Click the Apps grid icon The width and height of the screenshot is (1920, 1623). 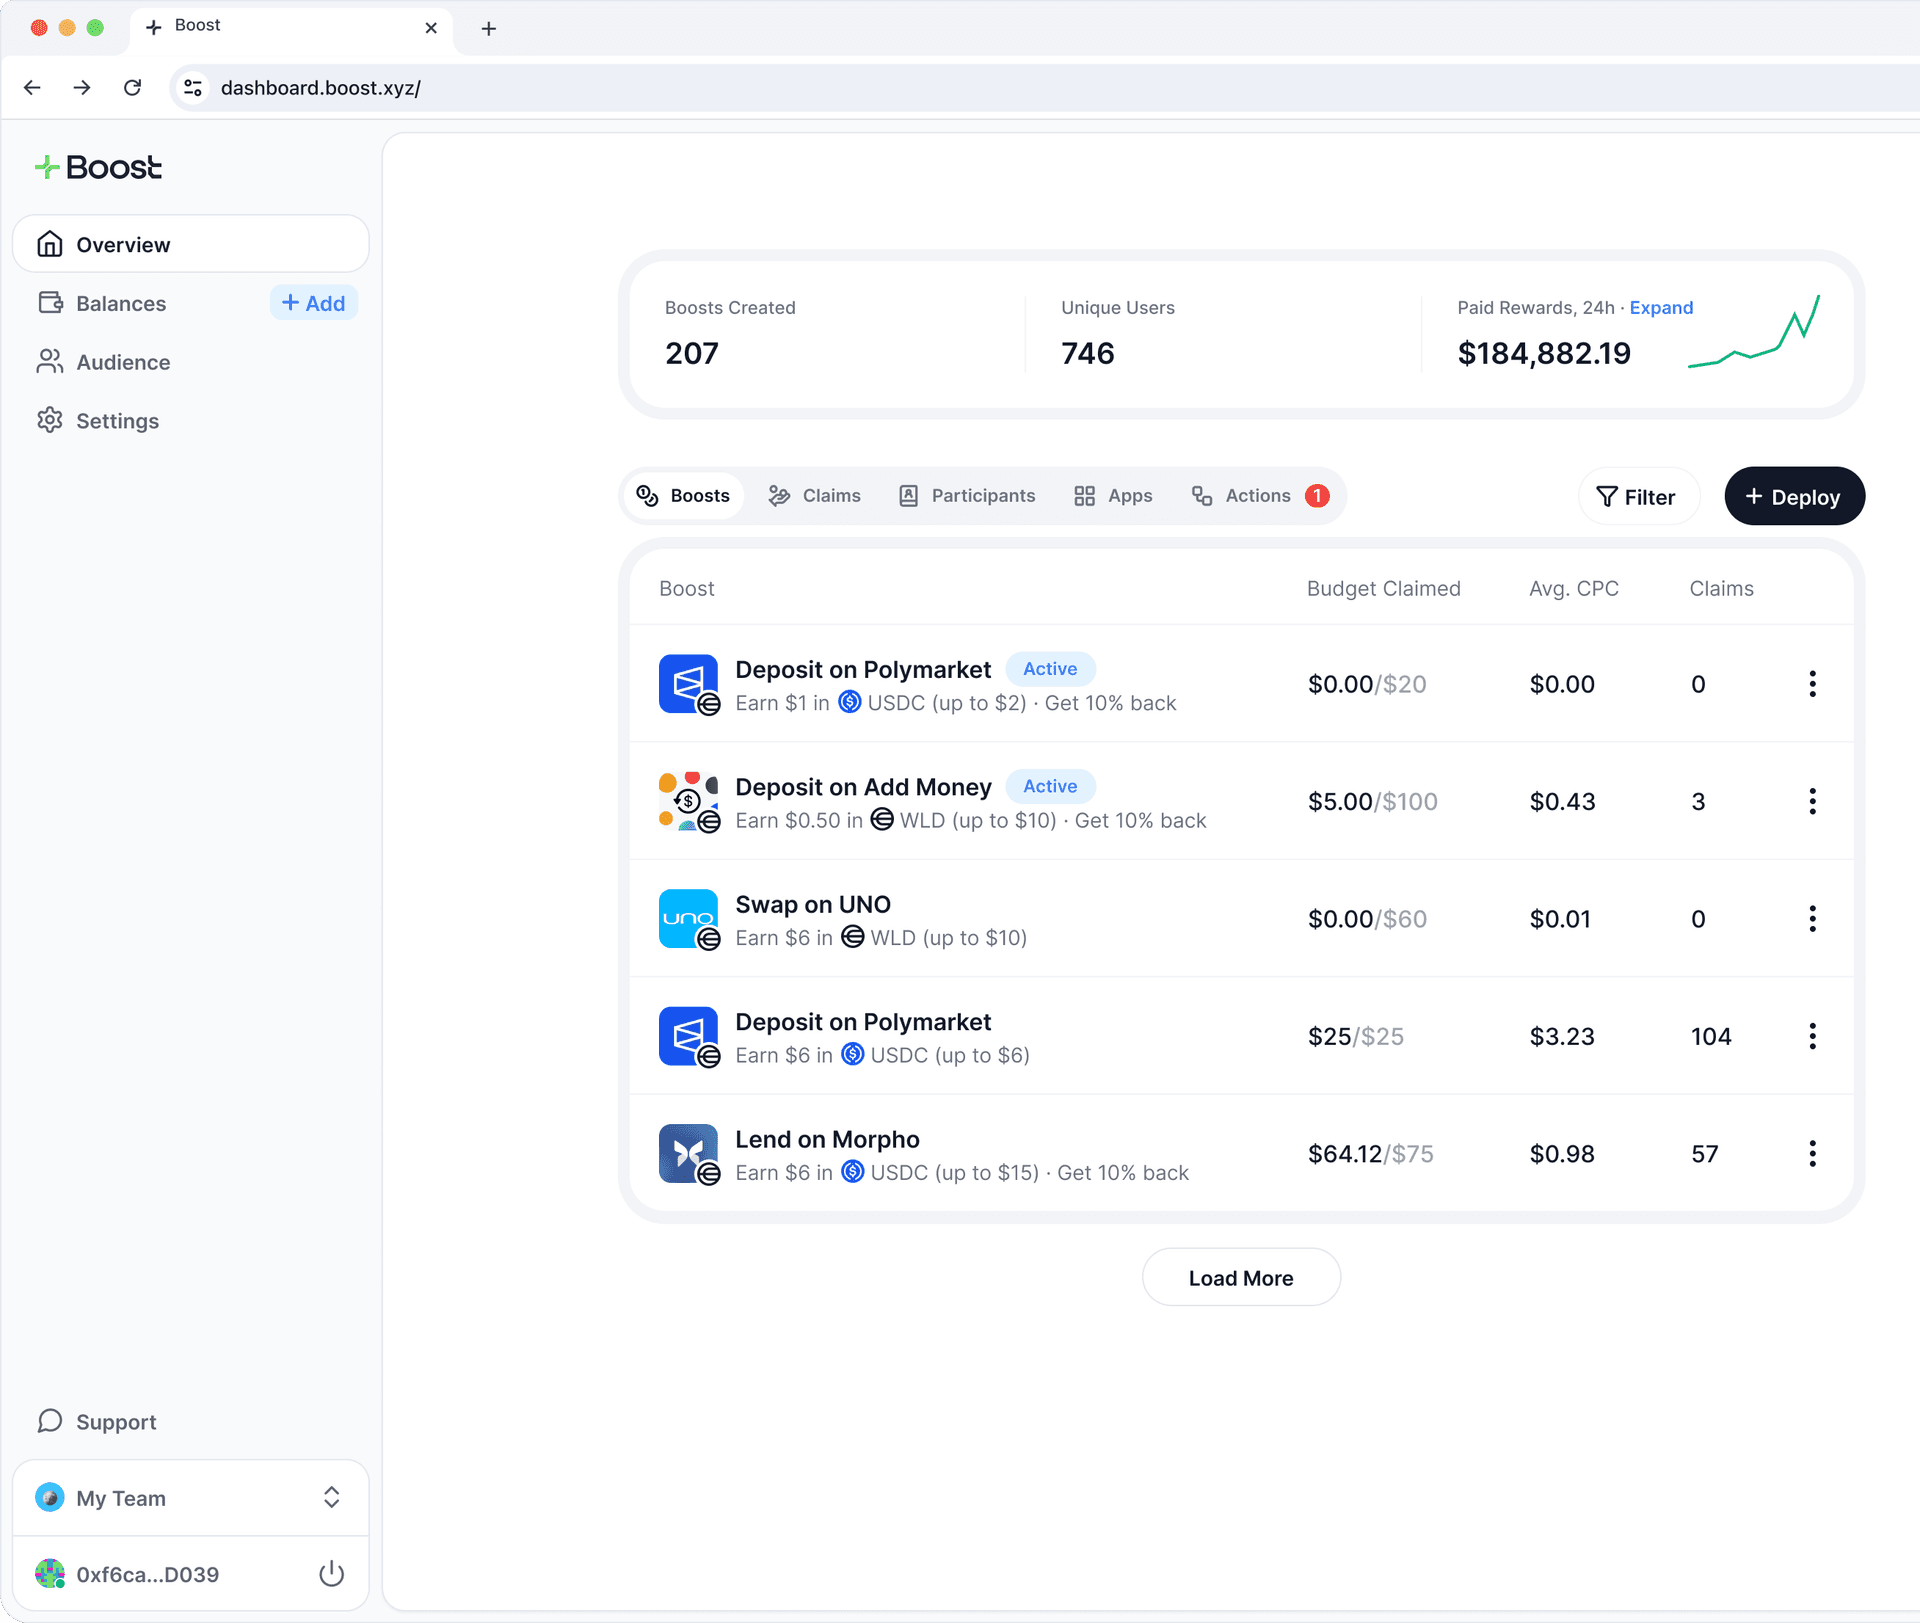(1085, 495)
